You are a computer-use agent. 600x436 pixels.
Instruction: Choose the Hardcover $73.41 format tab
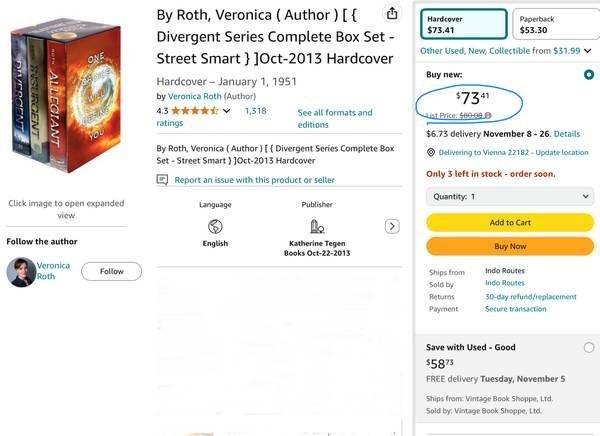click(463, 24)
